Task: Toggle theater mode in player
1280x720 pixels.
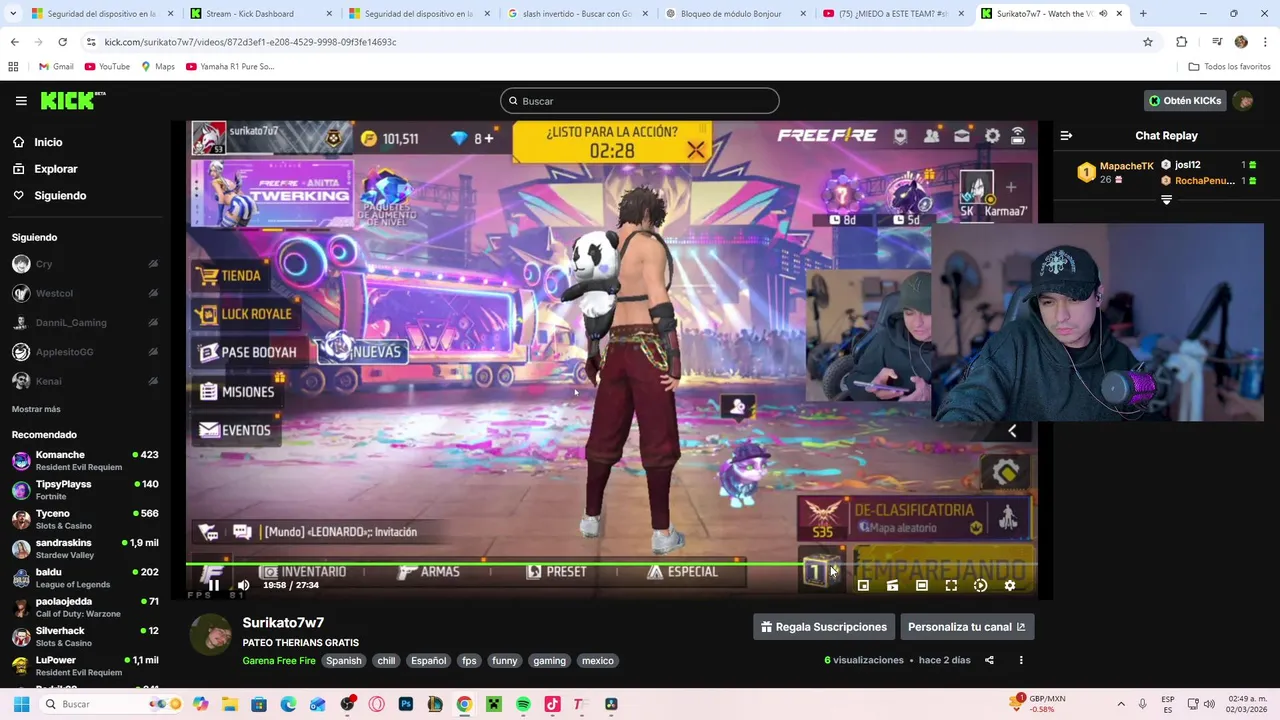Action: point(922,586)
